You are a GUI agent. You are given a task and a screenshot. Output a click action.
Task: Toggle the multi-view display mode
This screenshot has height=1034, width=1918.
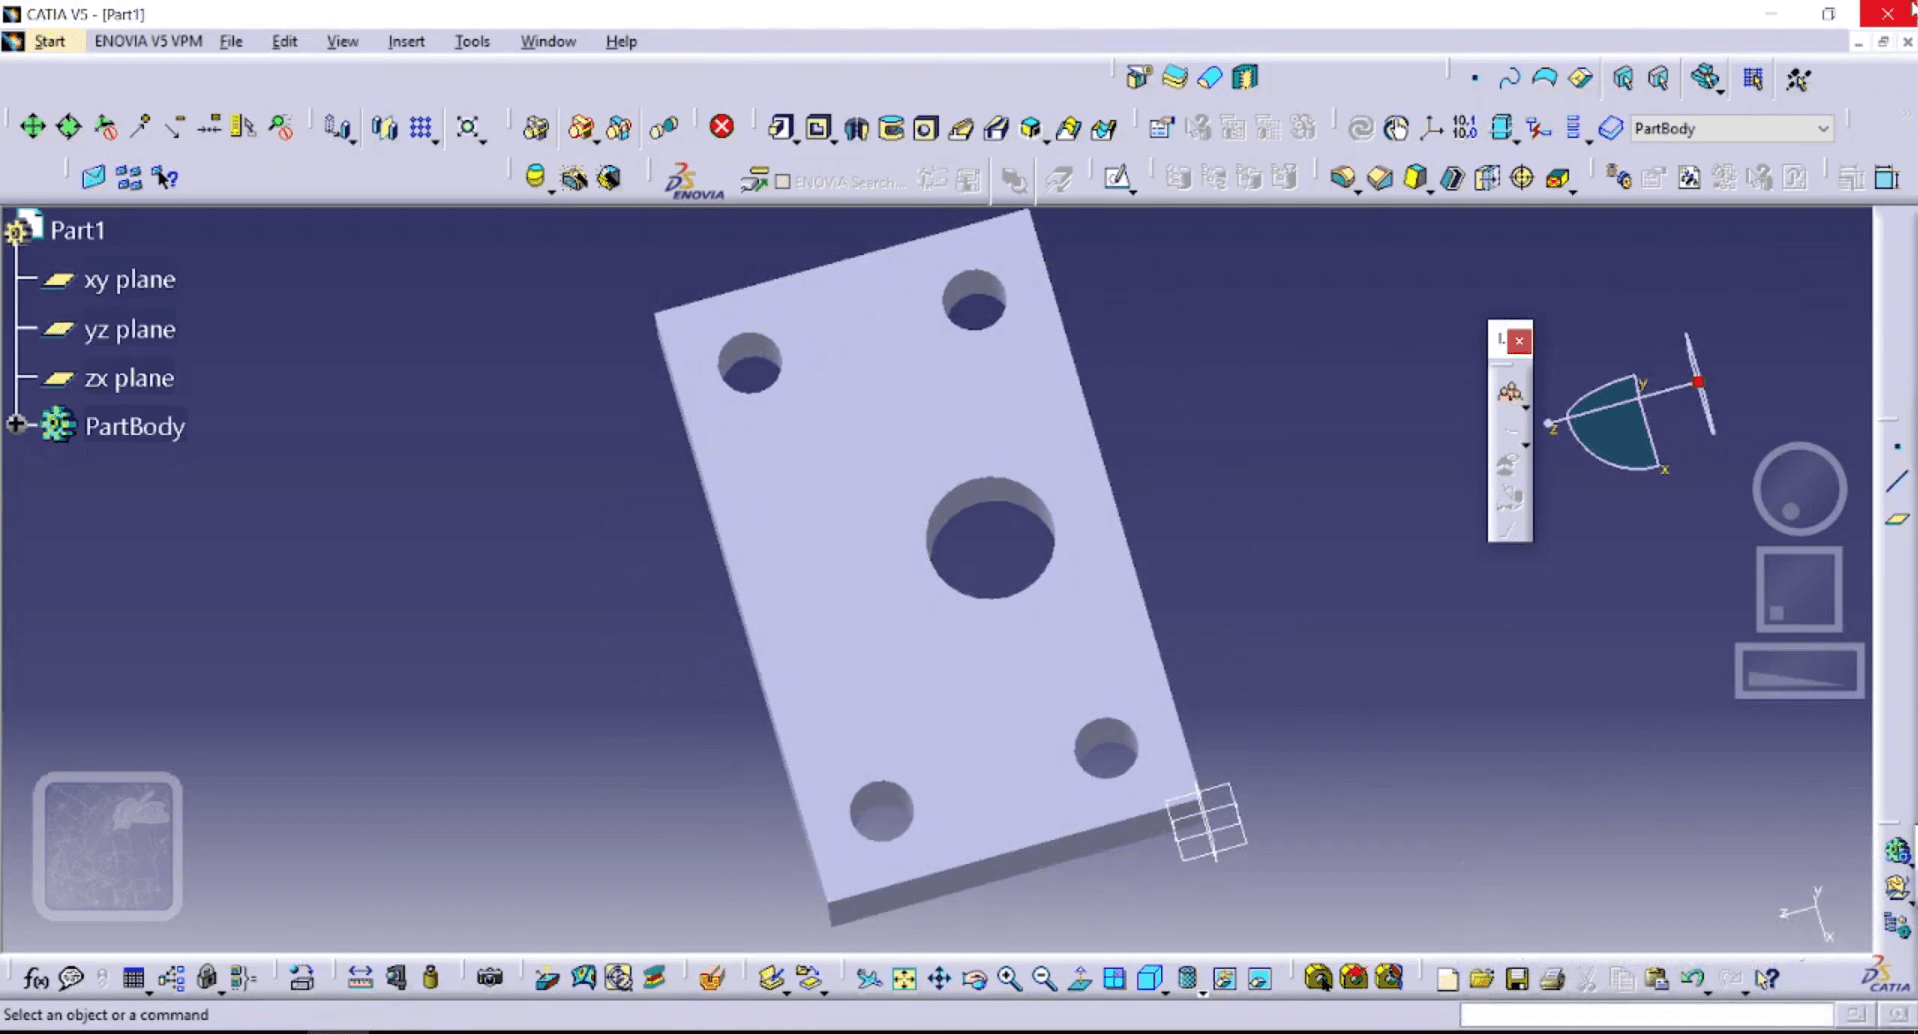point(1114,978)
